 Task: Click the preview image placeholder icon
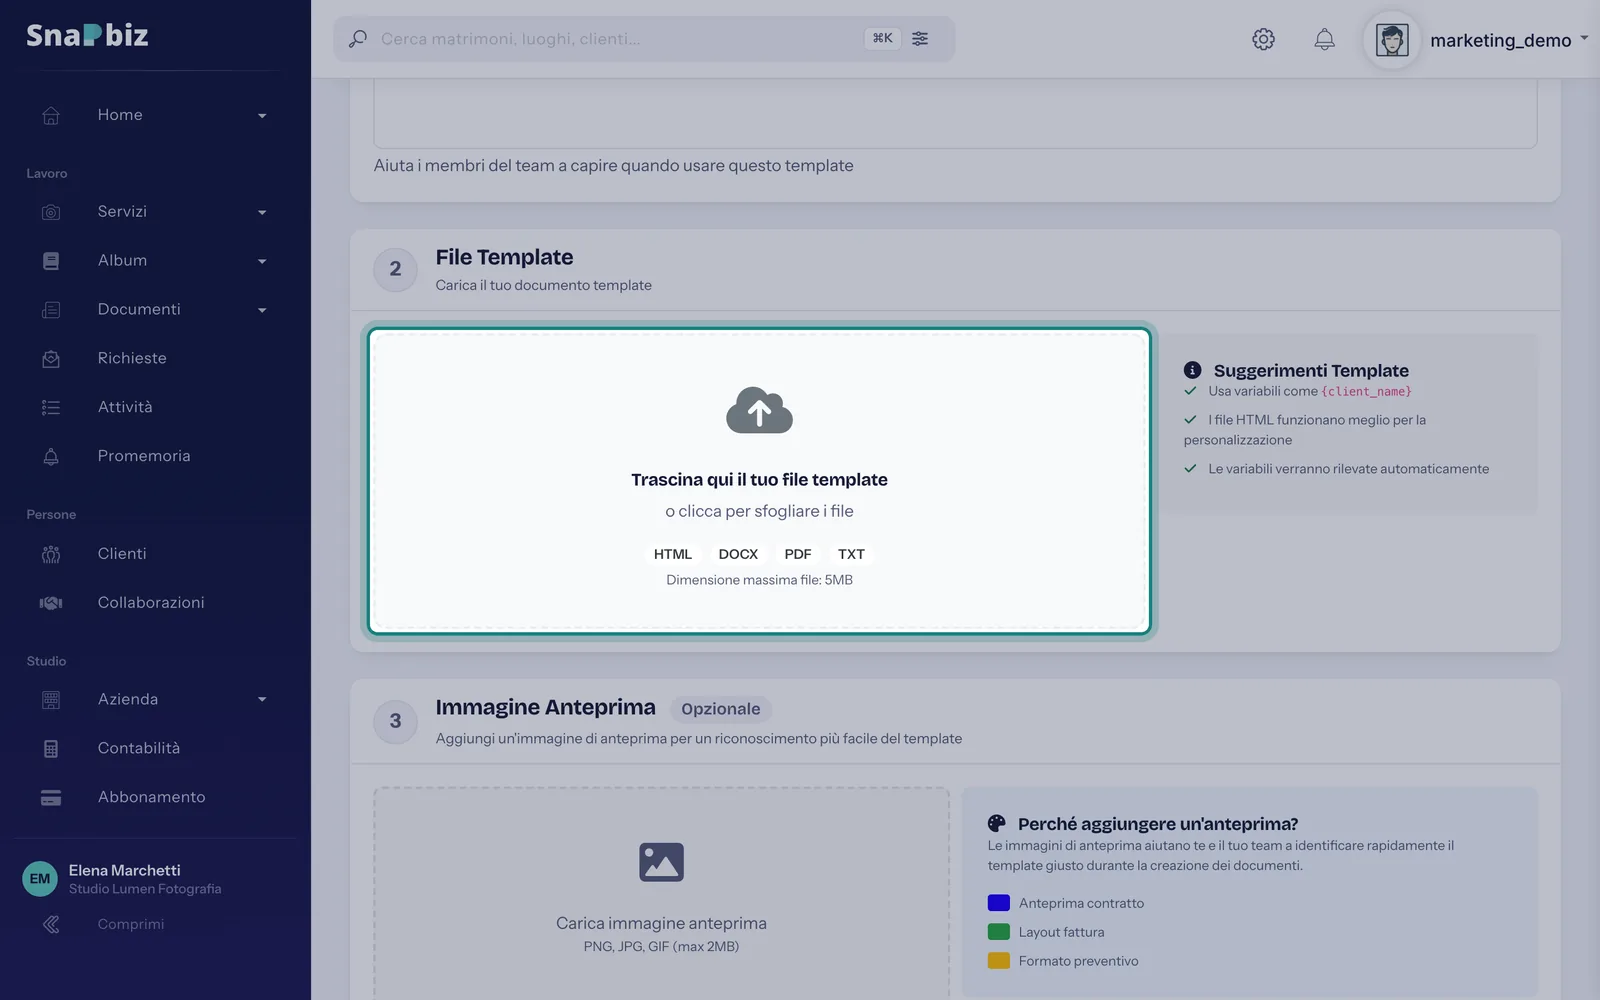pyautogui.click(x=661, y=862)
